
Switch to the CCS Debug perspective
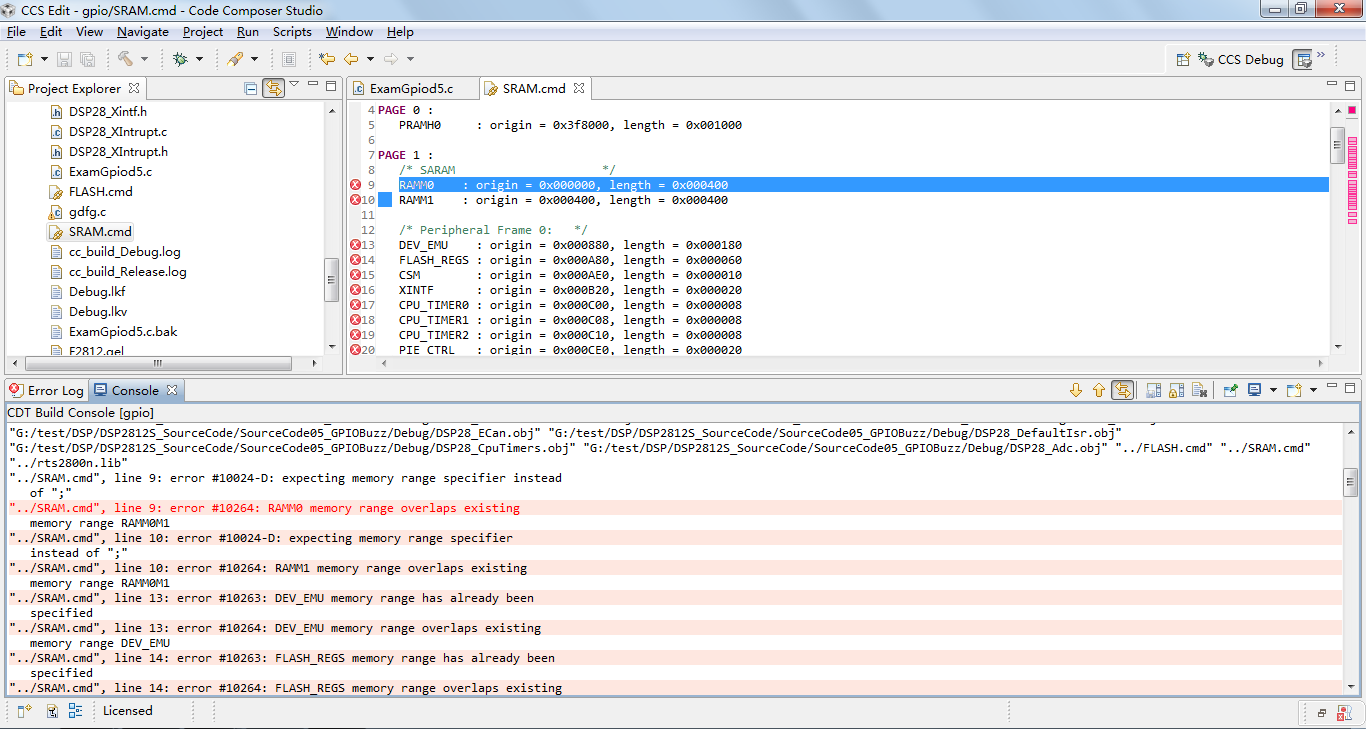1240,59
